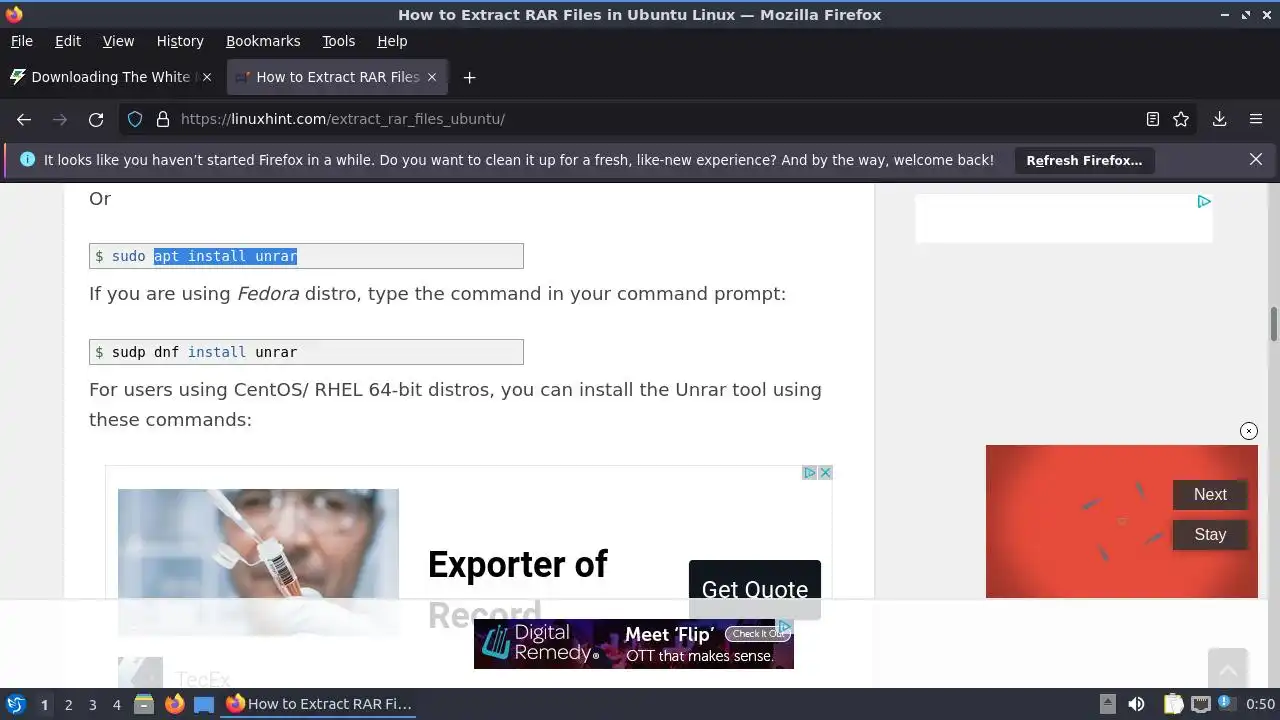Open a new tab with plus
Screen dimensions: 1280x720
pos(469,77)
